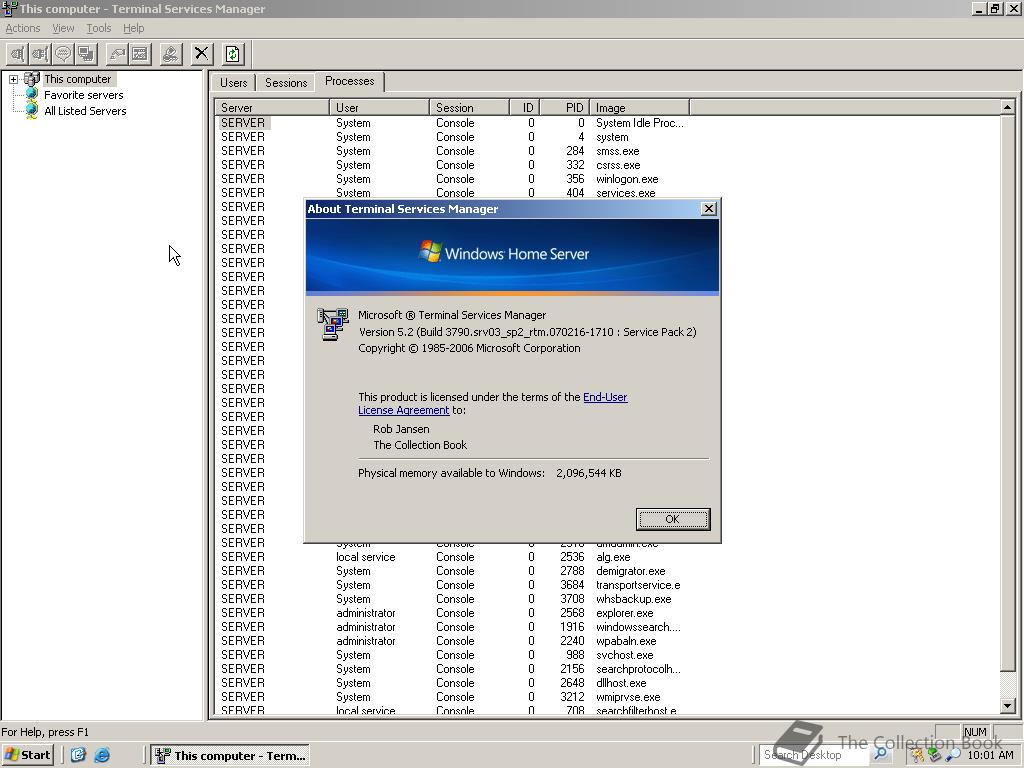Sort by the Server column header
The width and height of the screenshot is (1024, 768).
[272, 108]
